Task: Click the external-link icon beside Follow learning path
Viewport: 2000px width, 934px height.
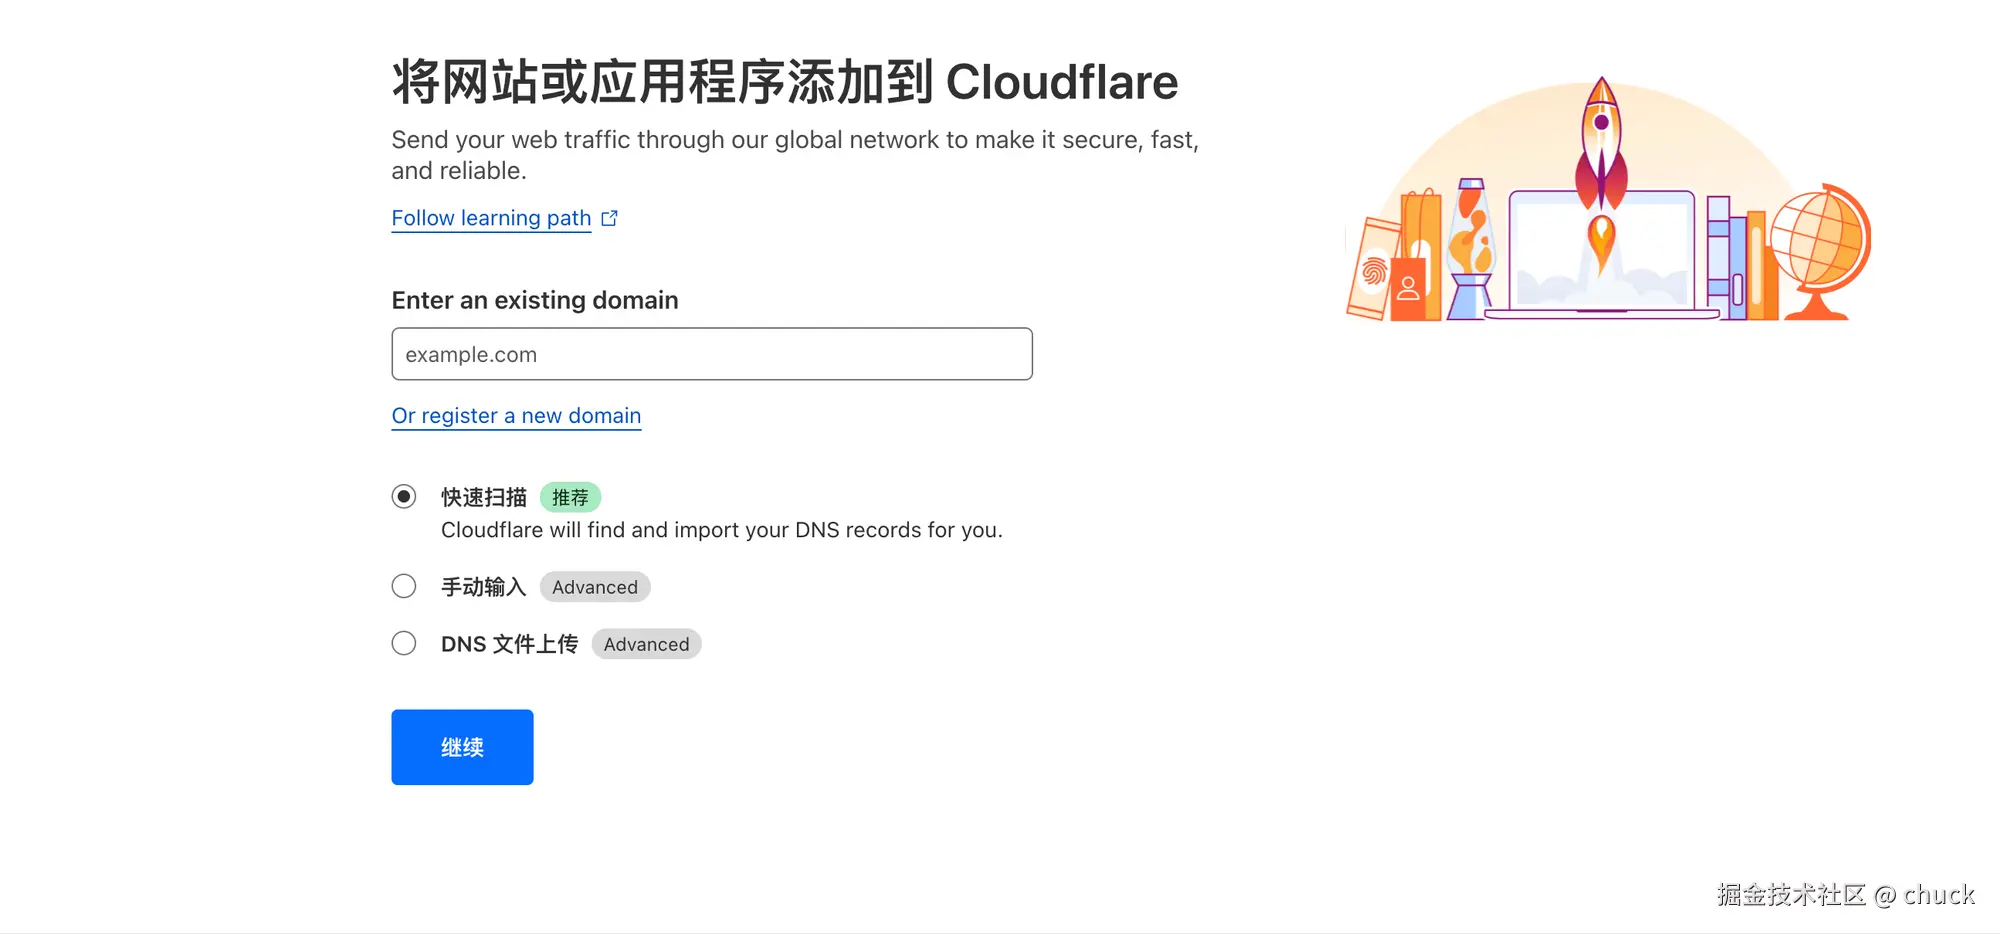Action: (610, 218)
